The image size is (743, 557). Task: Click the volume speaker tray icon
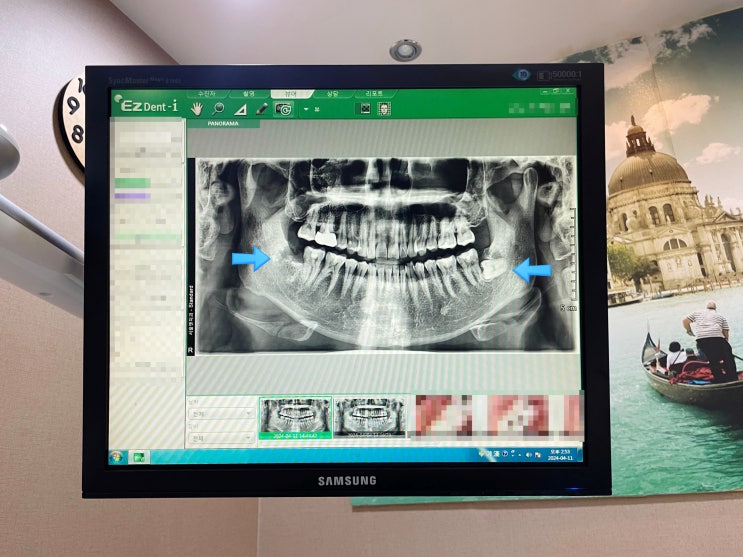(x=529, y=455)
